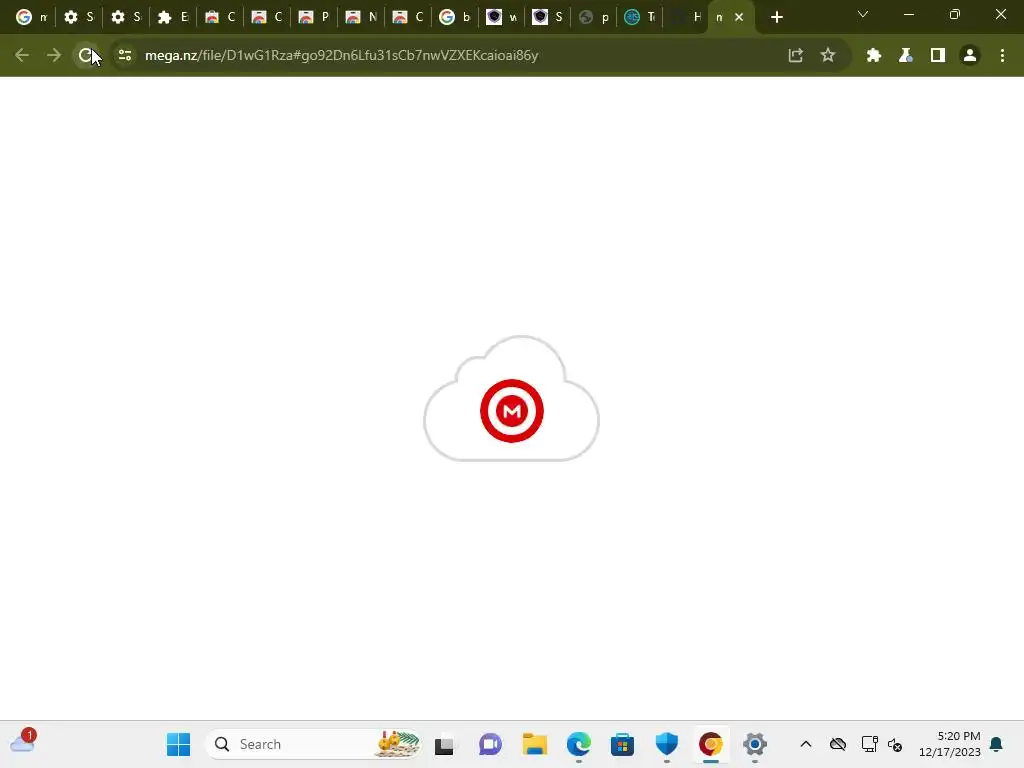
Task: Switch to globe tab labeled p
Action: [594, 18]
